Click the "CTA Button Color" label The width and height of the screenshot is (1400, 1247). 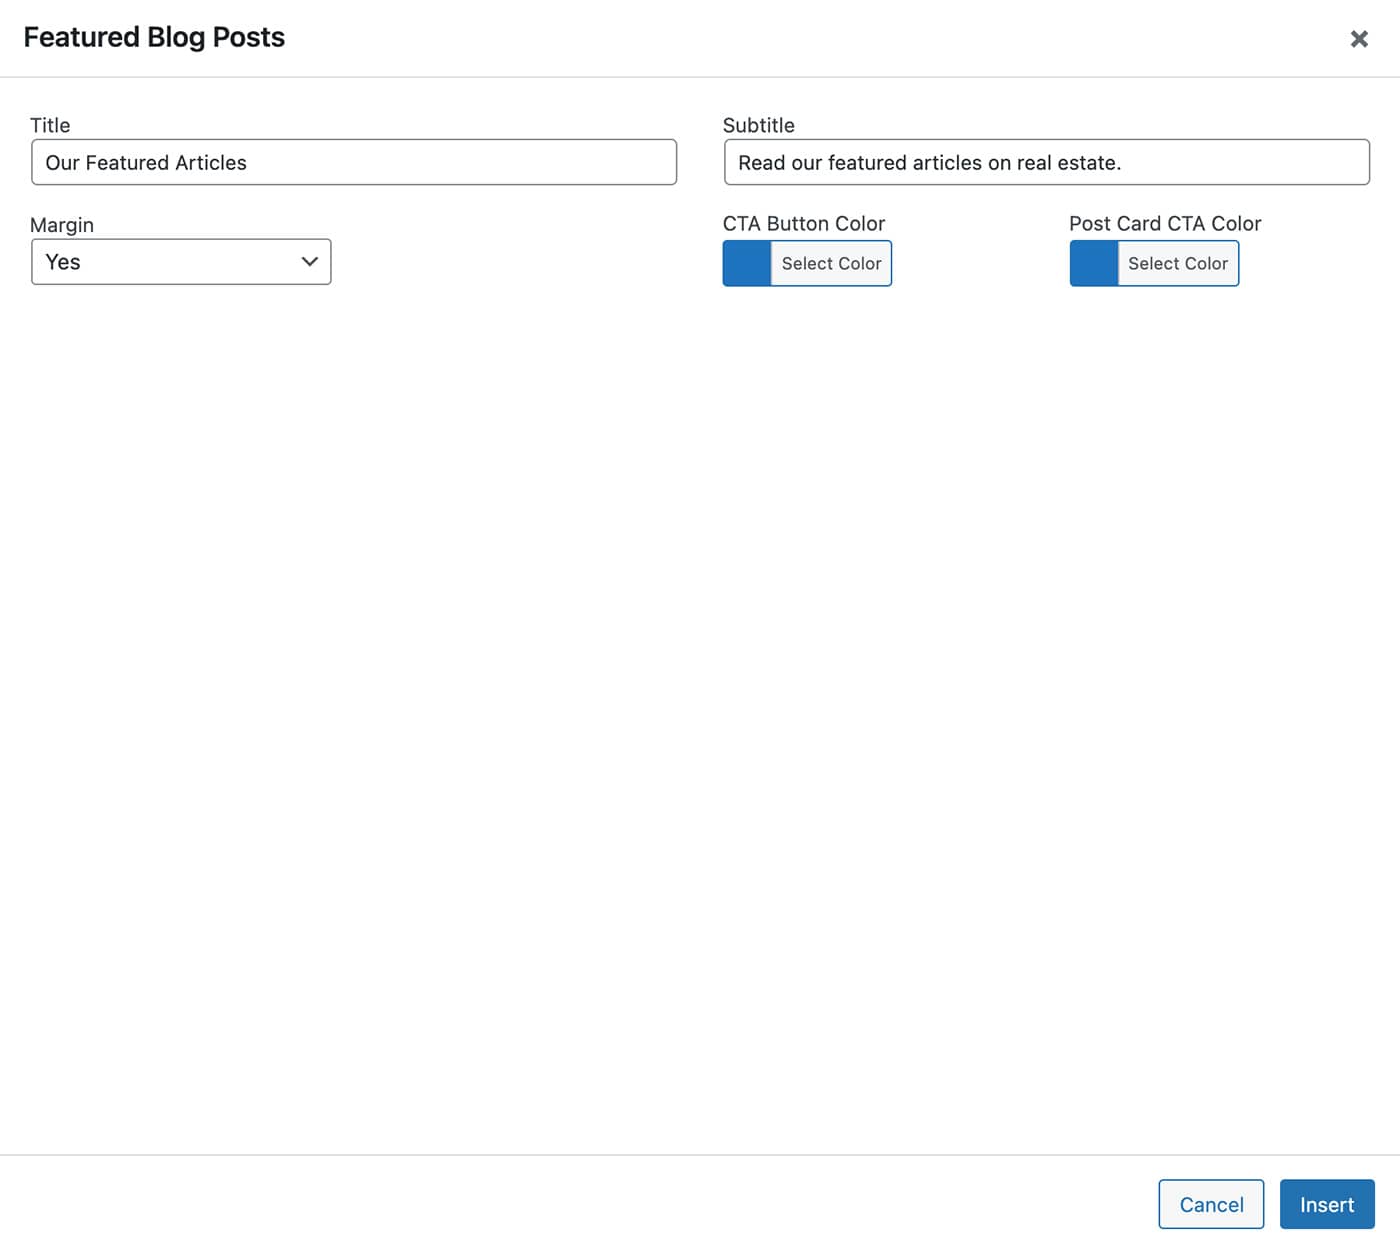(803, 223)
